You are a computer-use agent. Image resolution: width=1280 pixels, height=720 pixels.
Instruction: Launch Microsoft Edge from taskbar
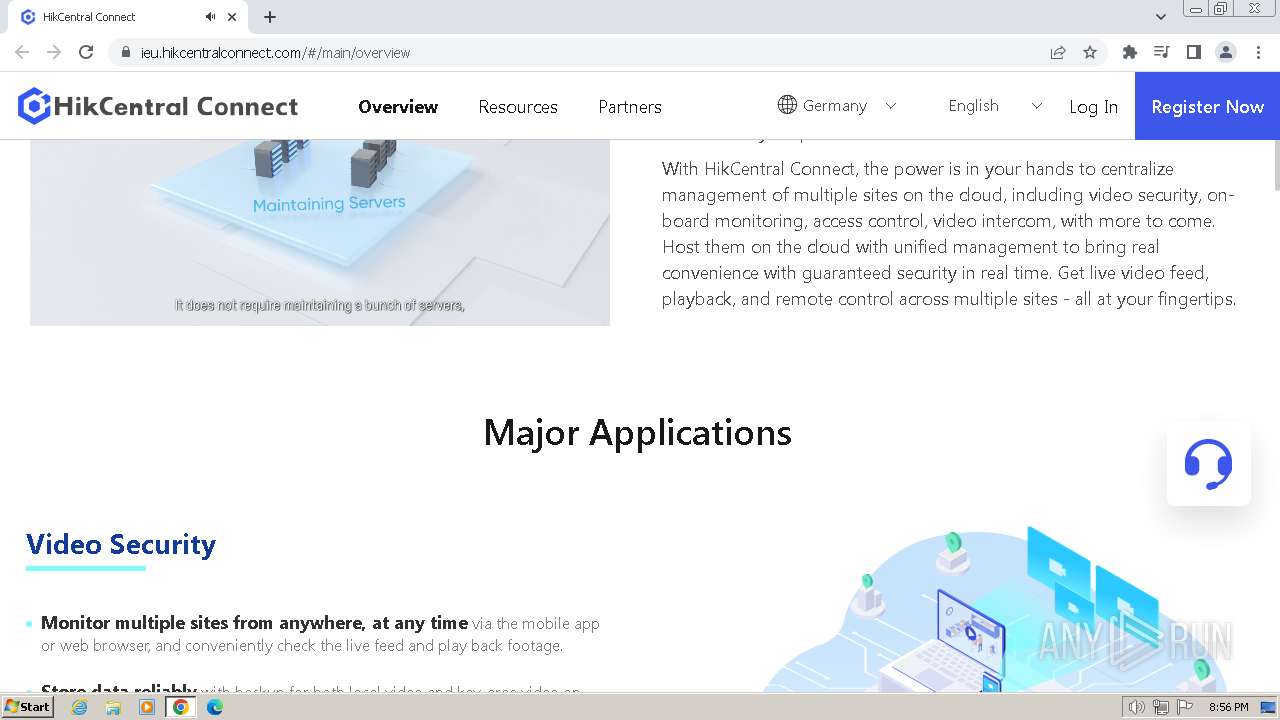215,707
